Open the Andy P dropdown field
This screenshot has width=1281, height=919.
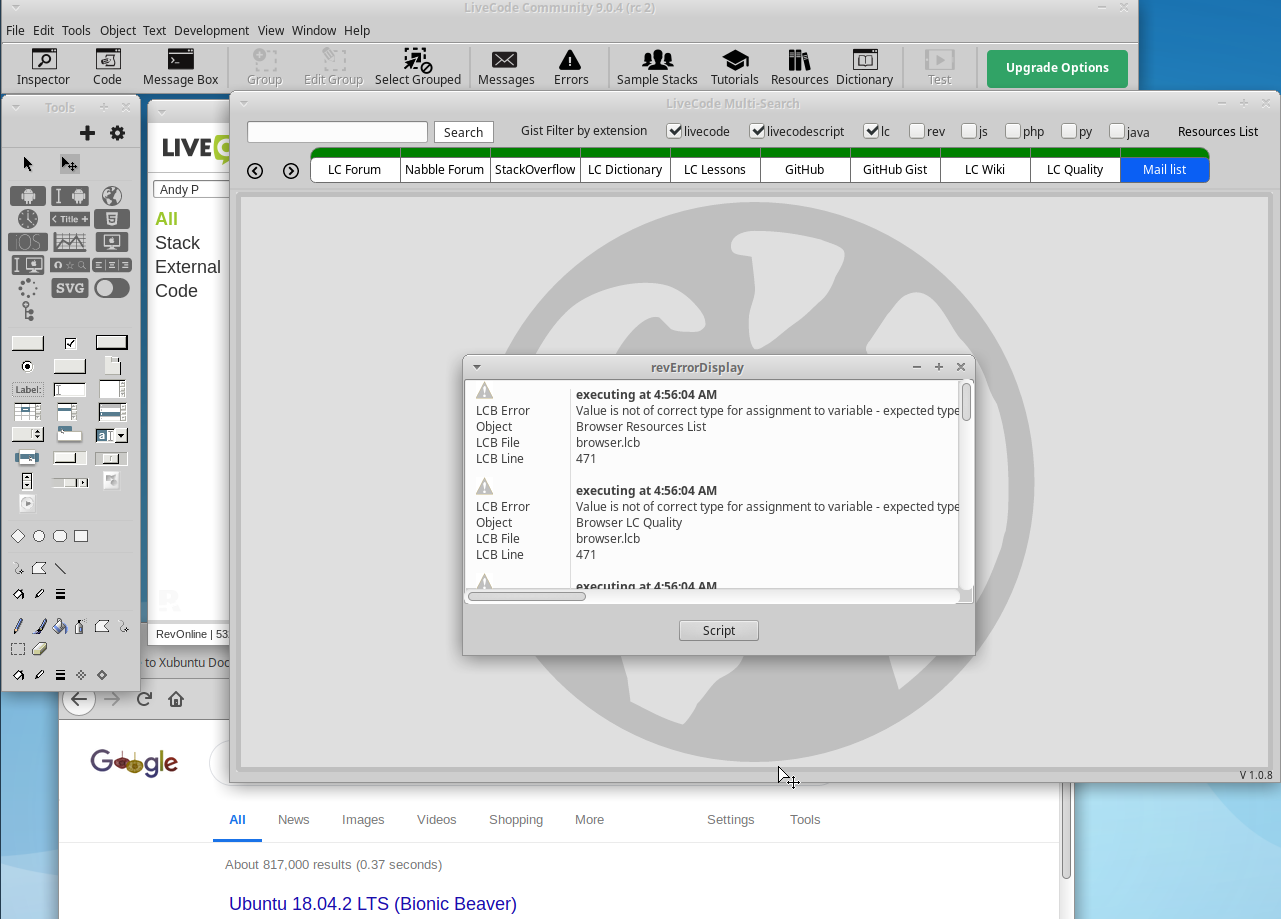190,190
